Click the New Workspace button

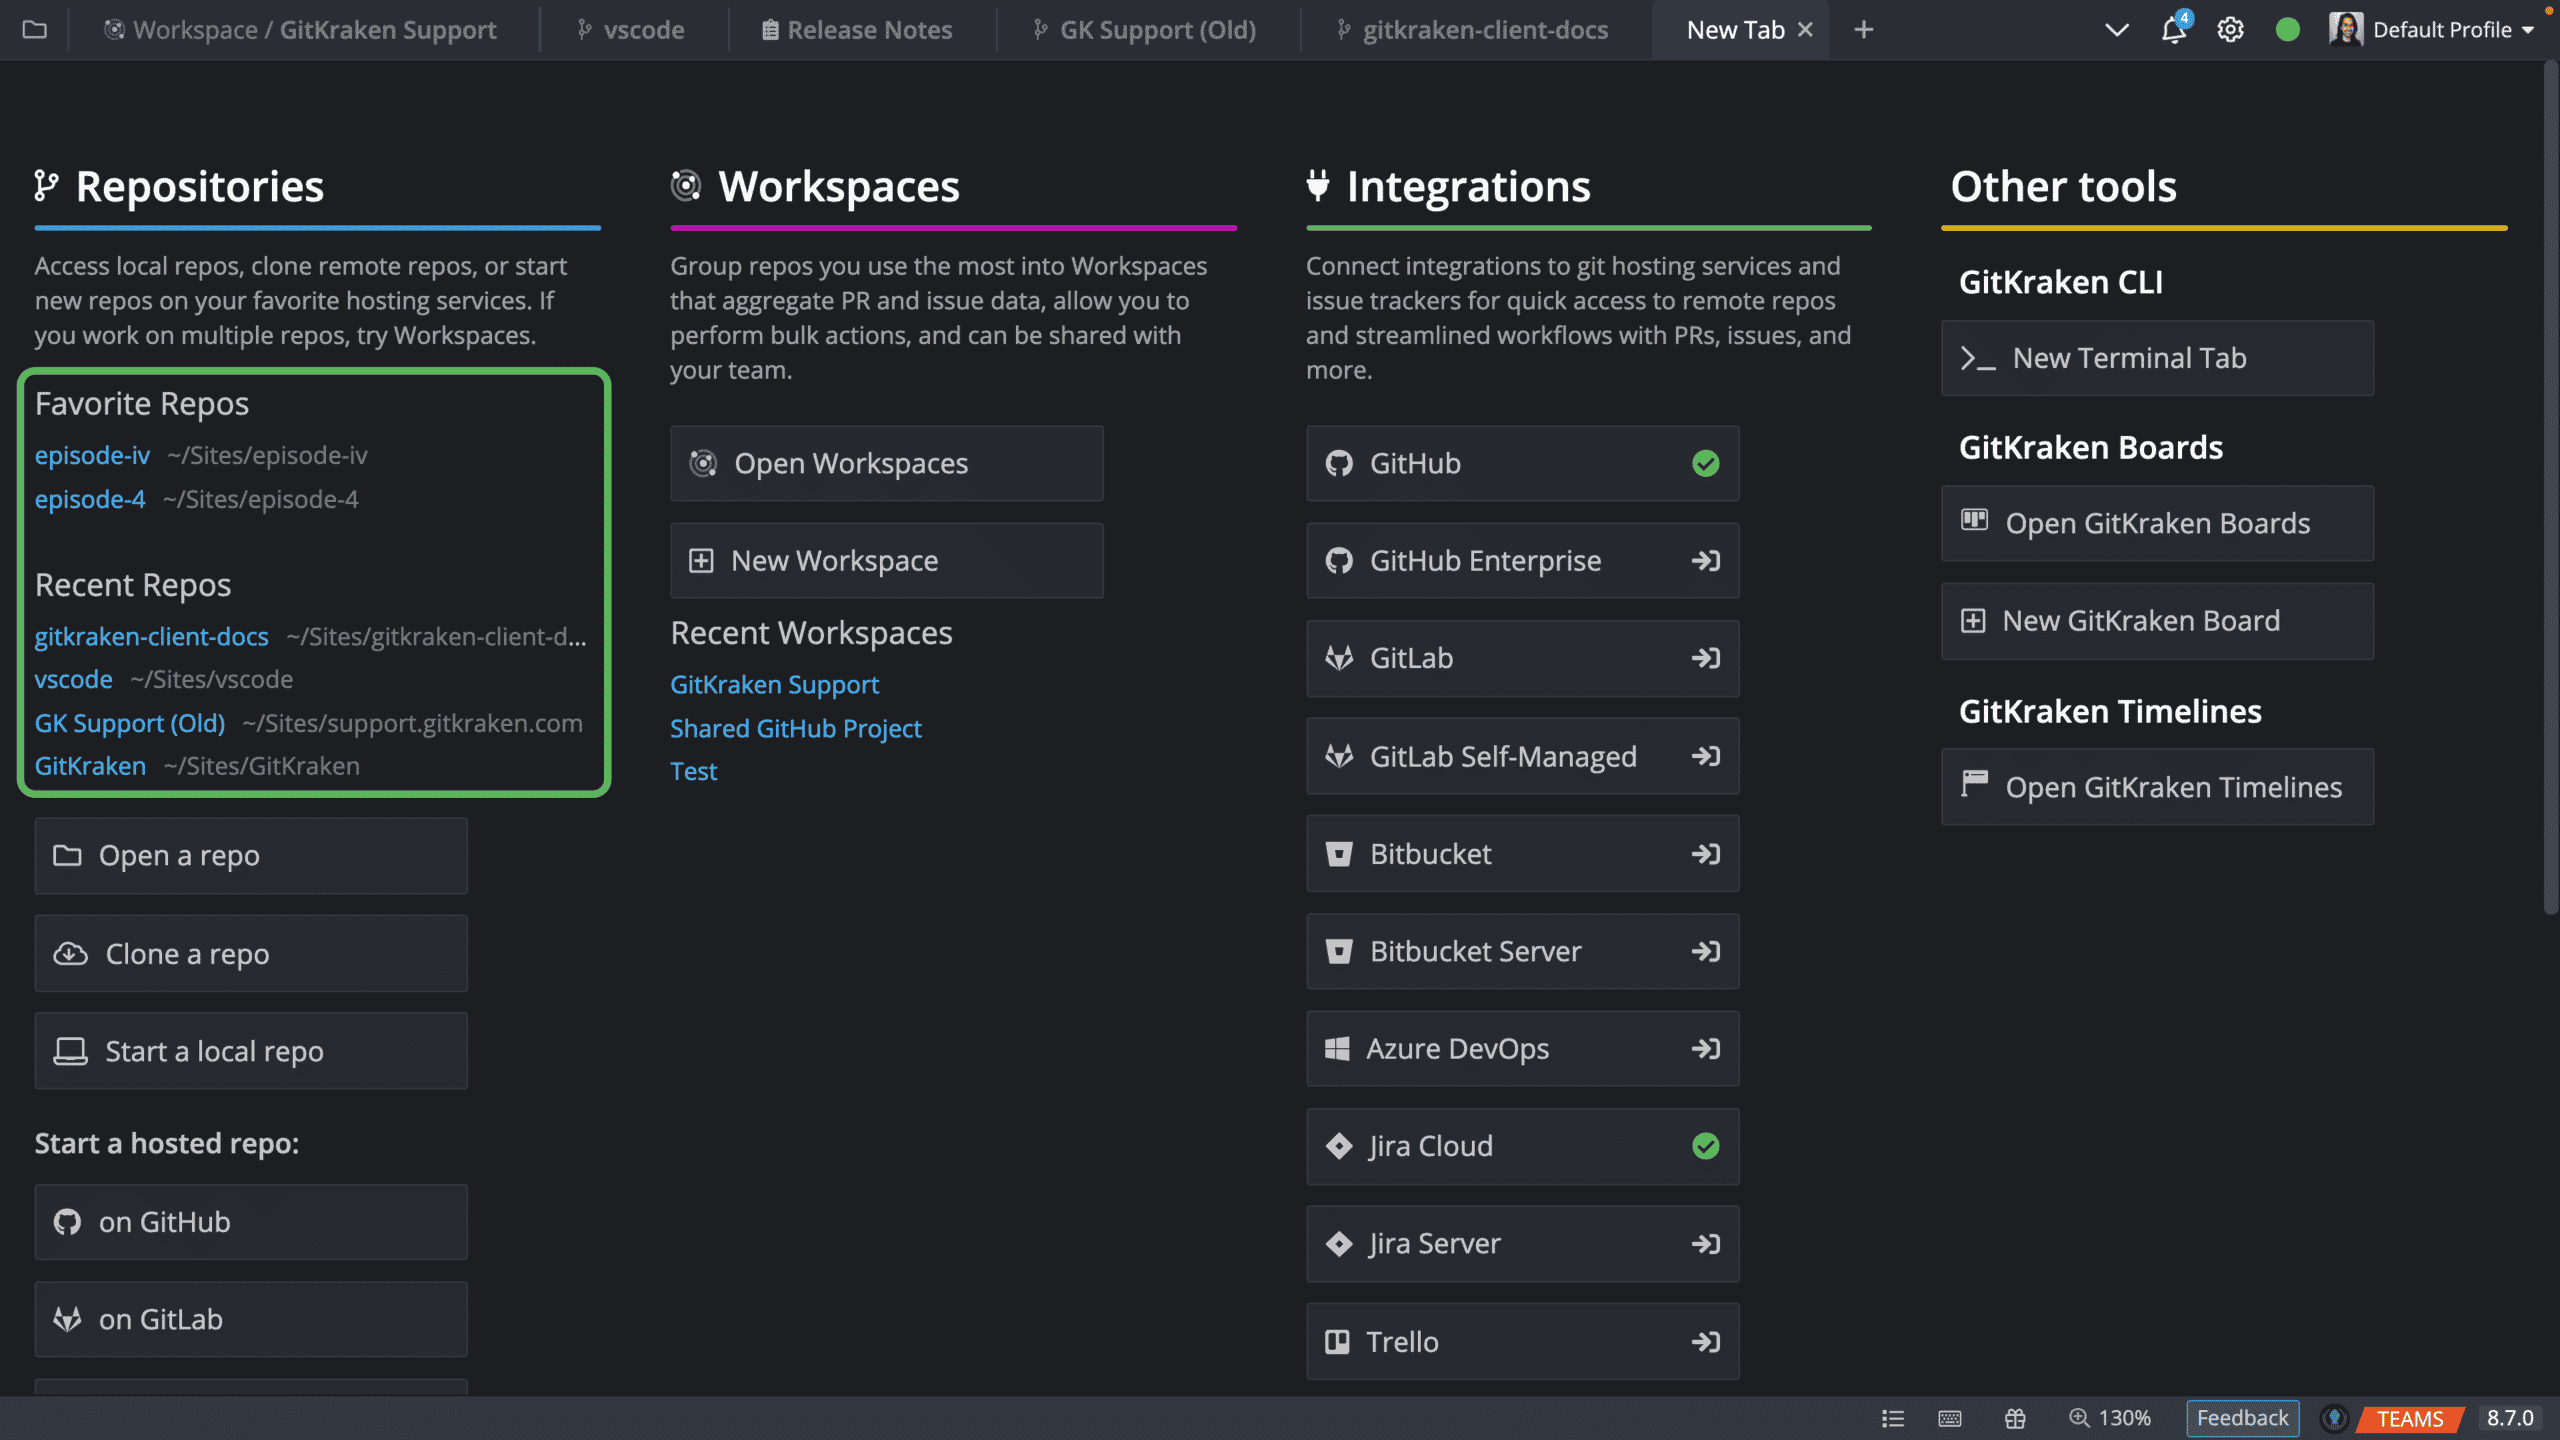point(887,561)
